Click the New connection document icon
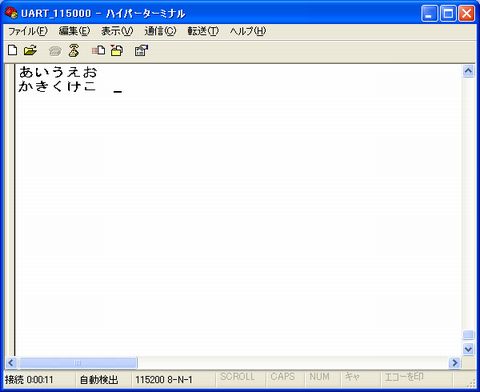480x392 pixels. (13, 50)
